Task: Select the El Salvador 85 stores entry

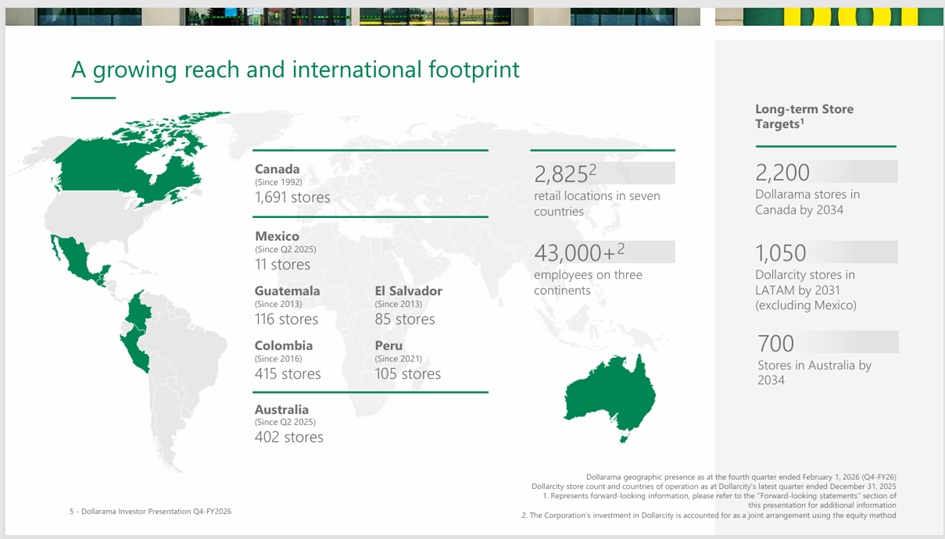Action: (x=408, y=305)
